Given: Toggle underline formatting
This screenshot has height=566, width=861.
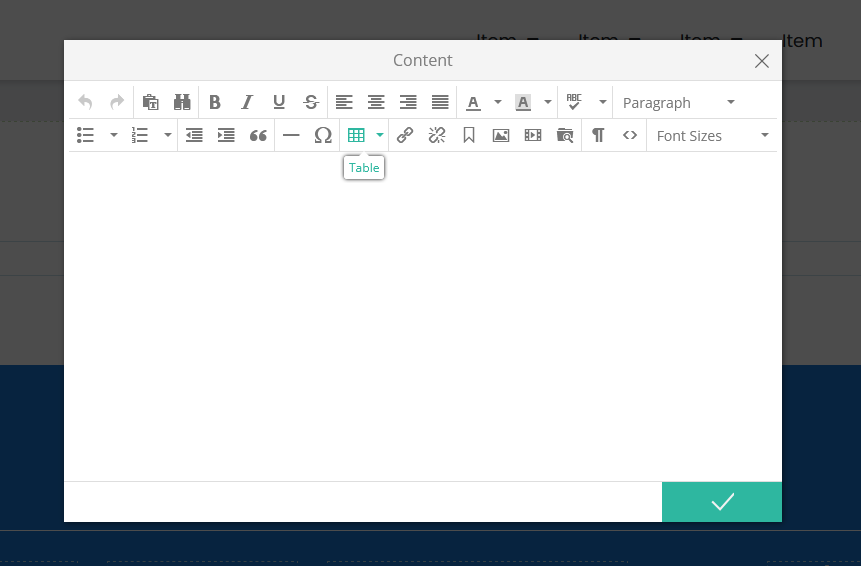Looking at the screenshot, I should [279, 102].
